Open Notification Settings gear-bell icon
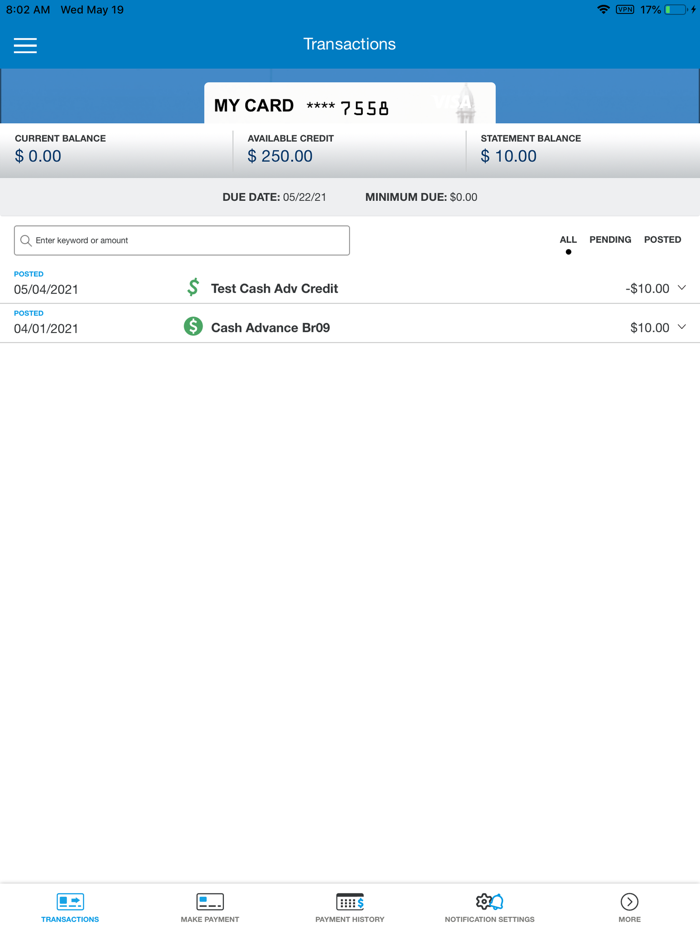 tap(490, 901)
